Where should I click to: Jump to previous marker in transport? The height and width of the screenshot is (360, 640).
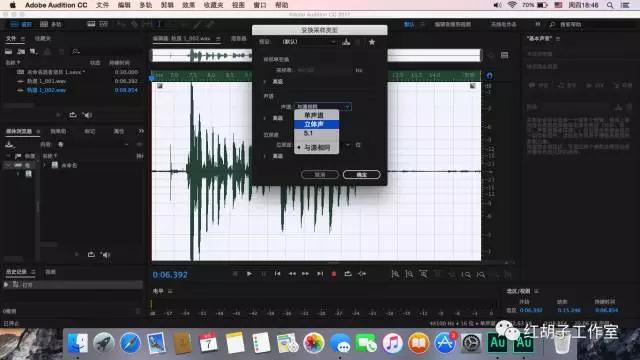[278, 274]
